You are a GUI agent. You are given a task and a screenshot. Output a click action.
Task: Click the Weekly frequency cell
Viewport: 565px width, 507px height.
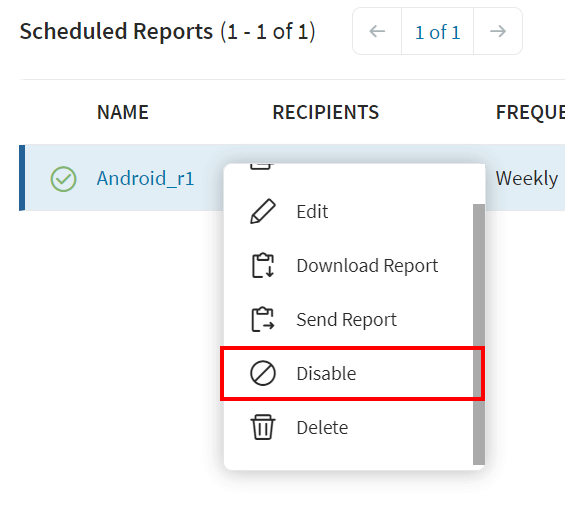[x=527, y=178]
